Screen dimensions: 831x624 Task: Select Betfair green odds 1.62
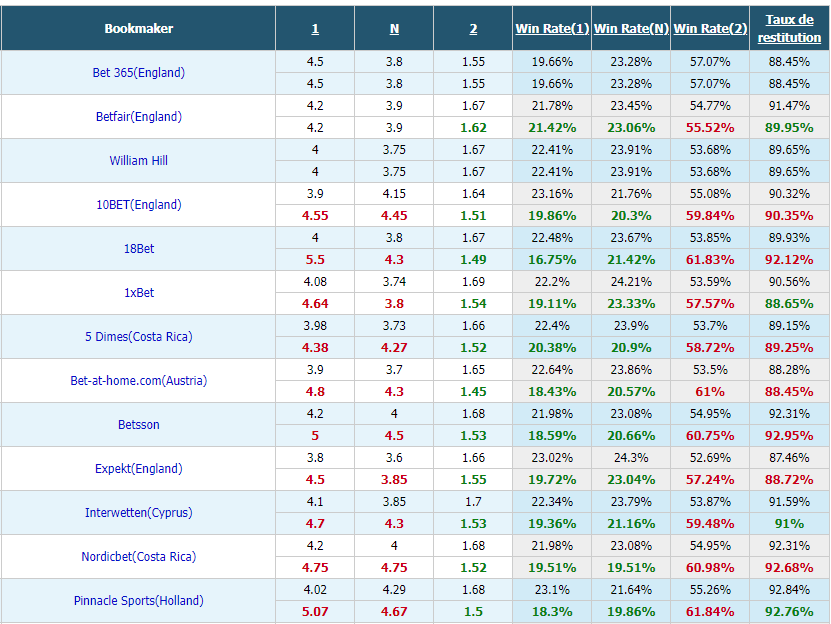pos(473,128)
